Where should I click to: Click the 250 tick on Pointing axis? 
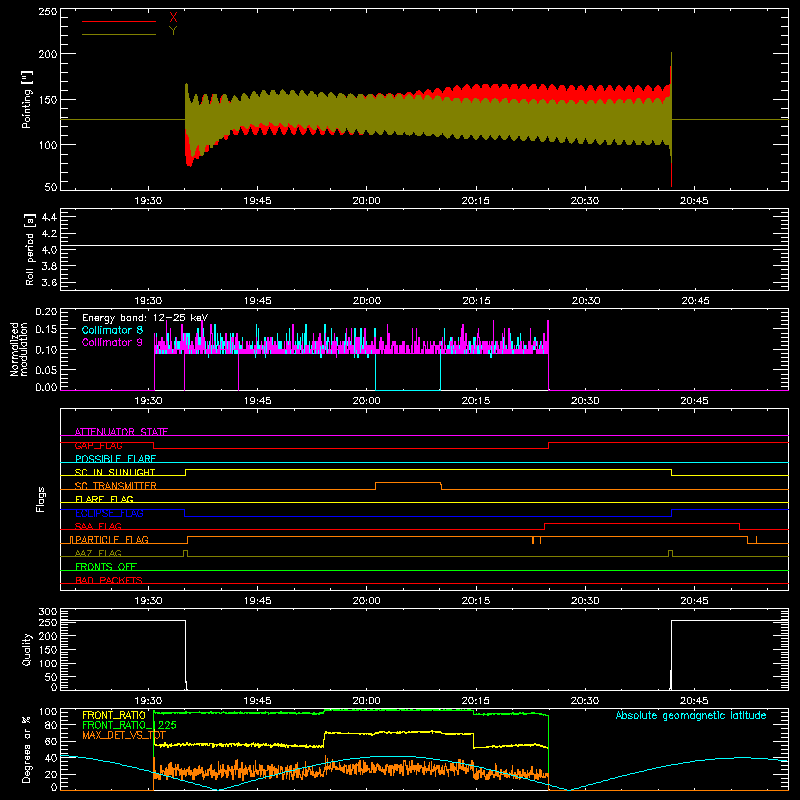48,11
